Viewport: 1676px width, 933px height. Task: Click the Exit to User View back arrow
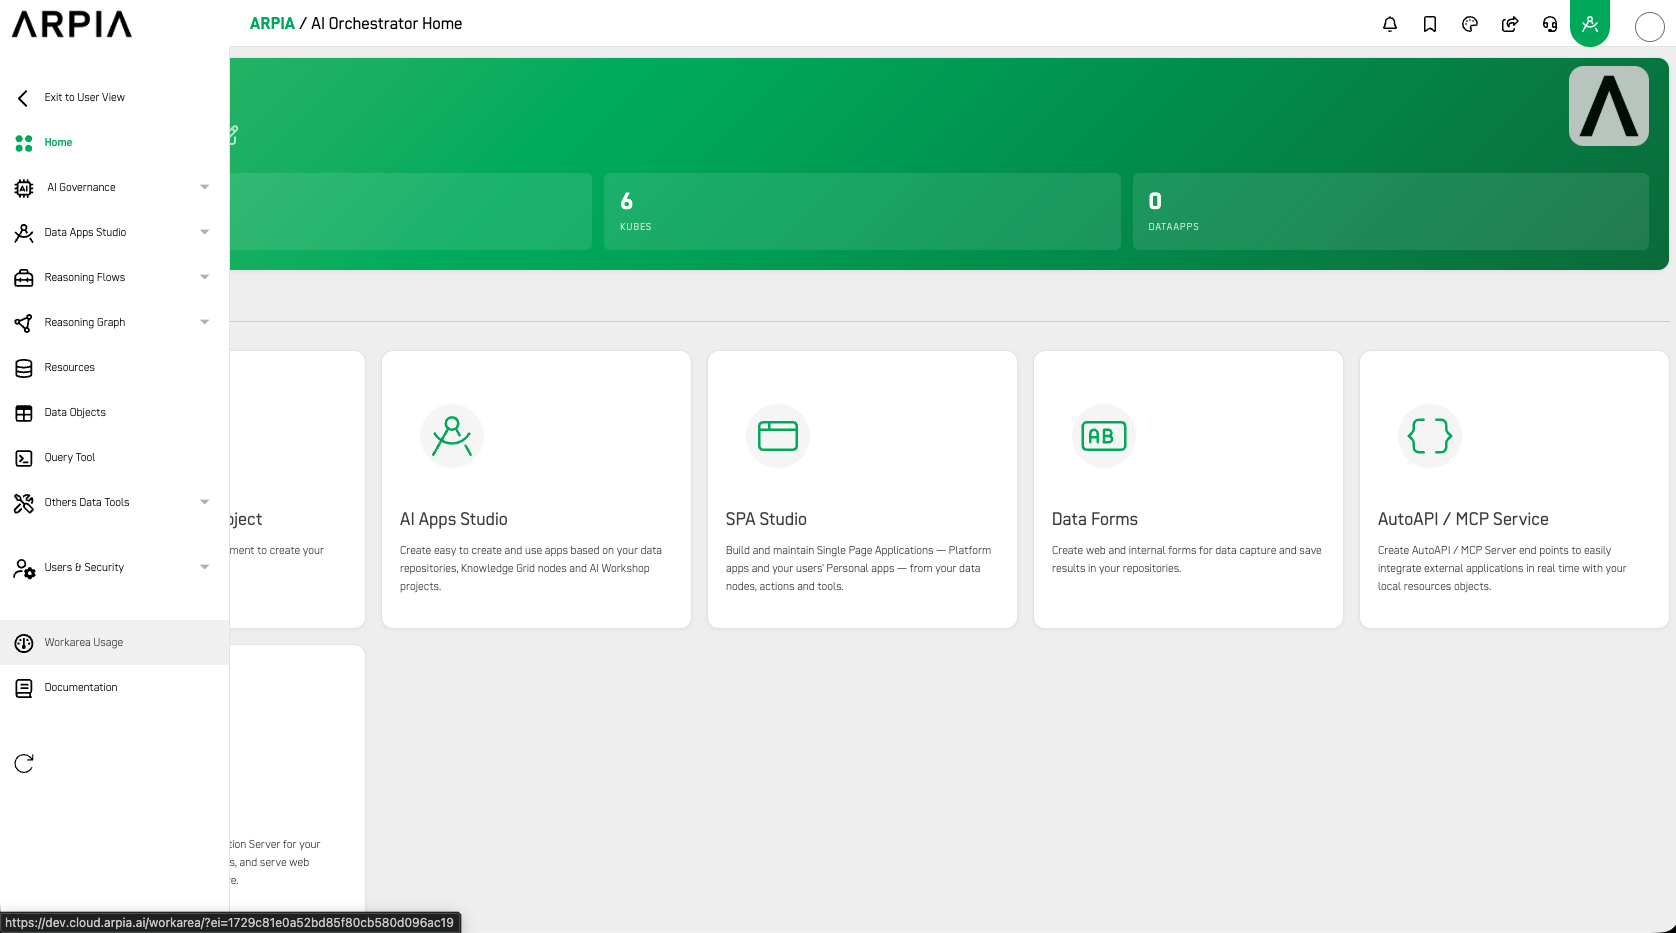[x=23, y=97]
